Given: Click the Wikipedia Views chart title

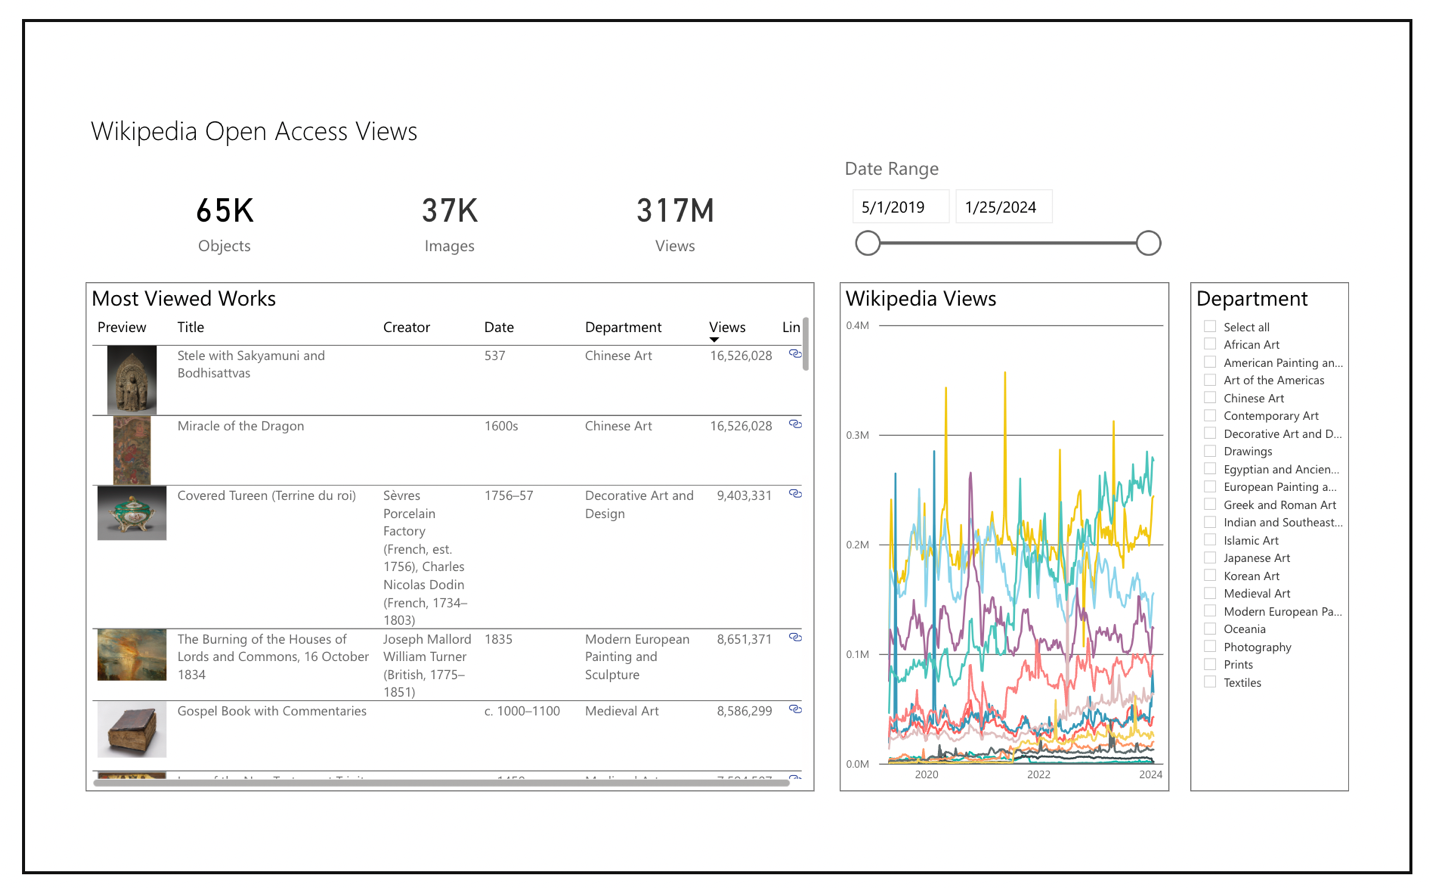Looking at the screenshot, I should click(921, 298).
